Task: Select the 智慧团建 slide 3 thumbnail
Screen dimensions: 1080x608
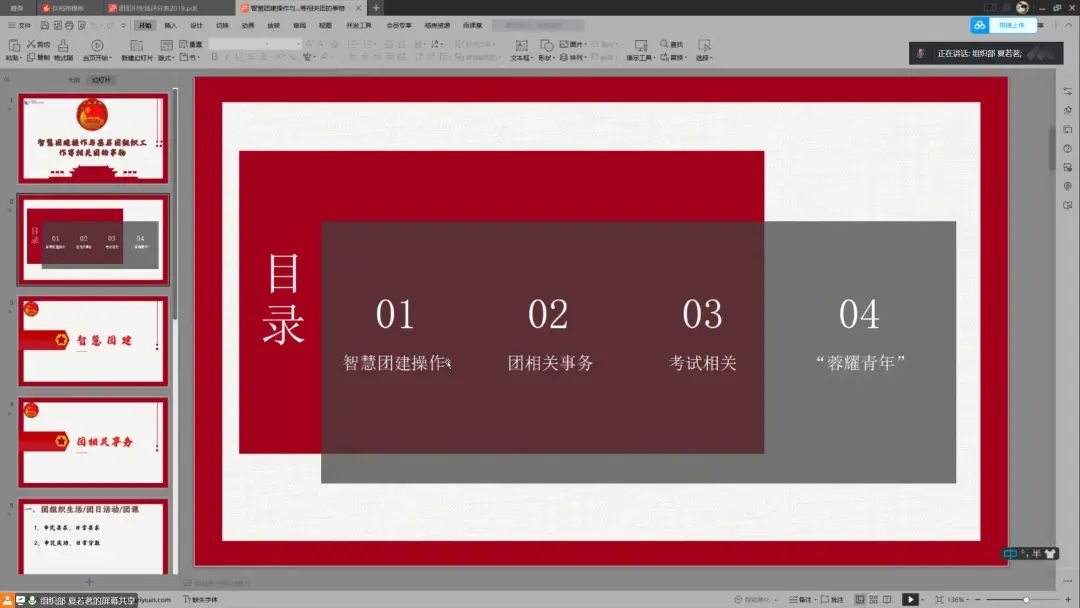Action: click(x=93, y=341)
